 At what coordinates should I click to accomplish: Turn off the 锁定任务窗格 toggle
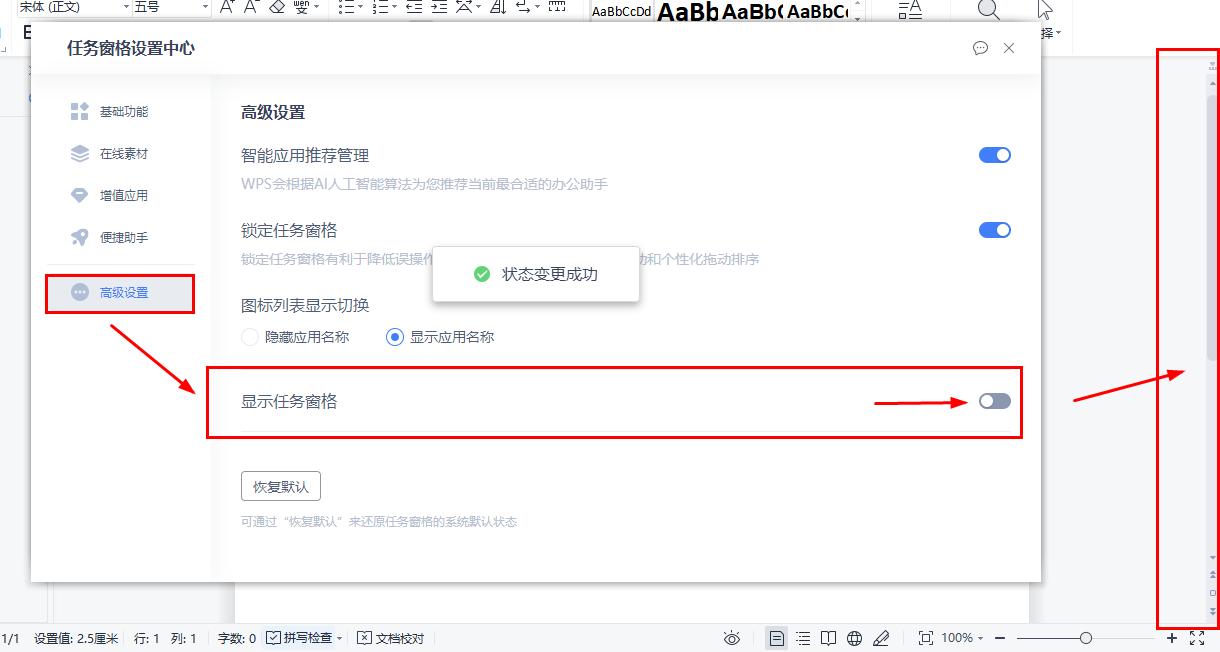(995, 229)
